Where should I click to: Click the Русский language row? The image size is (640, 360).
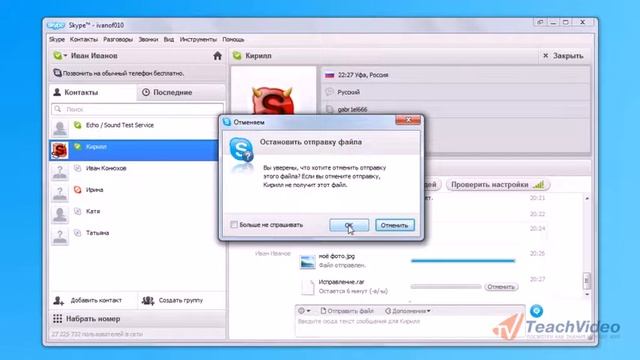[455, 92]
